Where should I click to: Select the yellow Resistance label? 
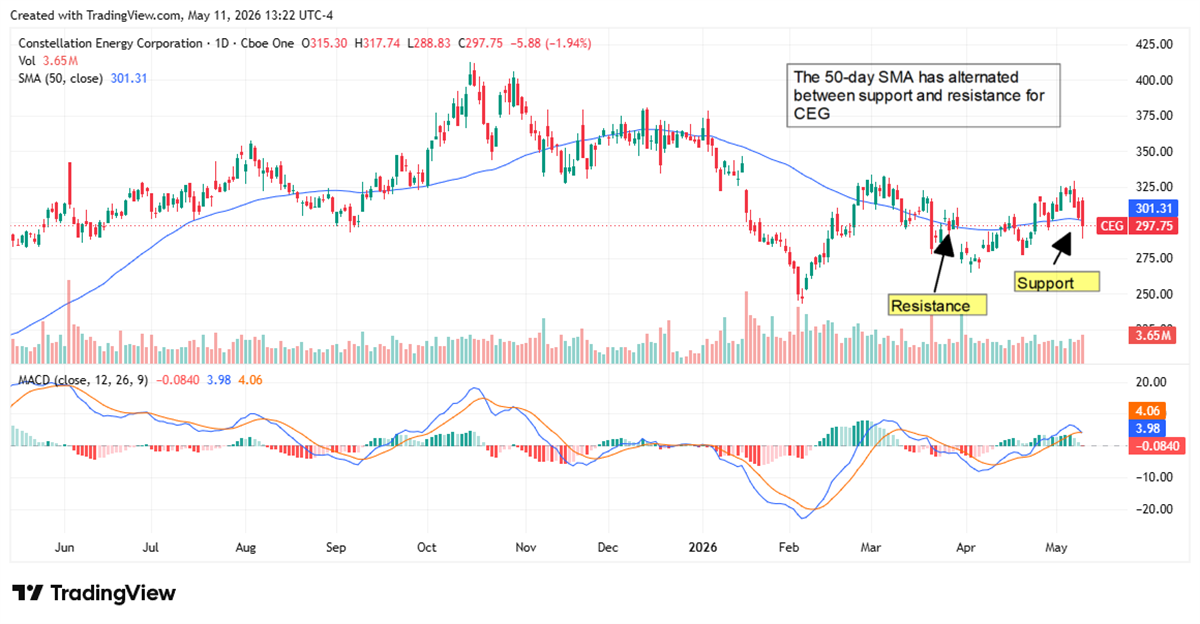pos(937,305)
